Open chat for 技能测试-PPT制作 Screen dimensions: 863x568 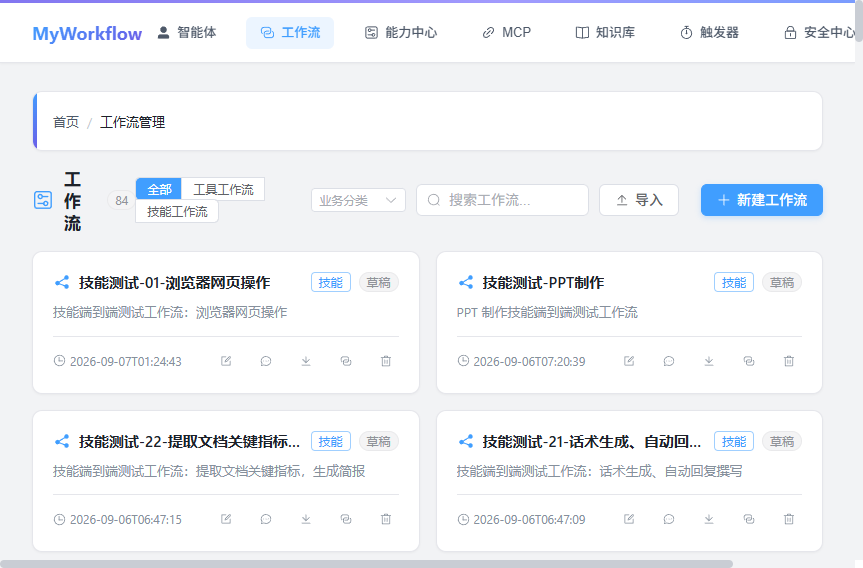pyautogui.click(x=669, y=361)
